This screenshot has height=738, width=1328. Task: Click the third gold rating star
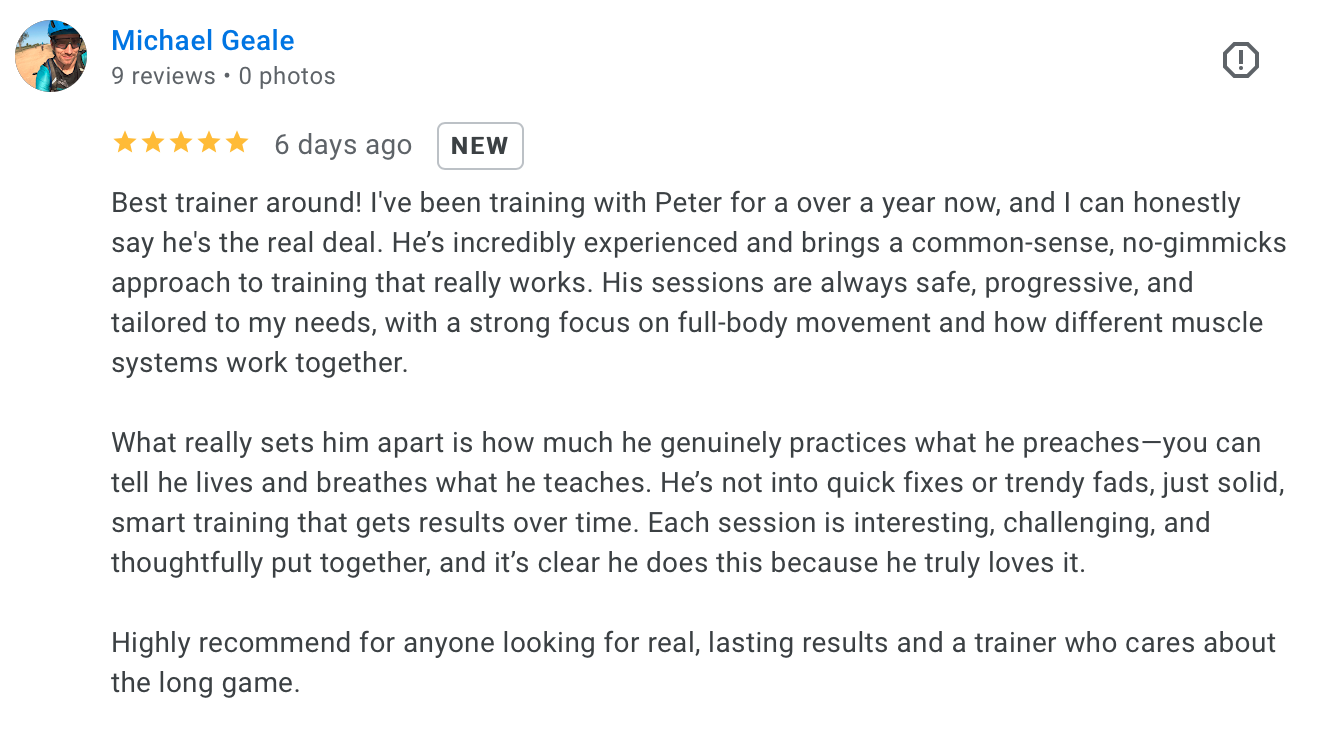click(181, 143)
